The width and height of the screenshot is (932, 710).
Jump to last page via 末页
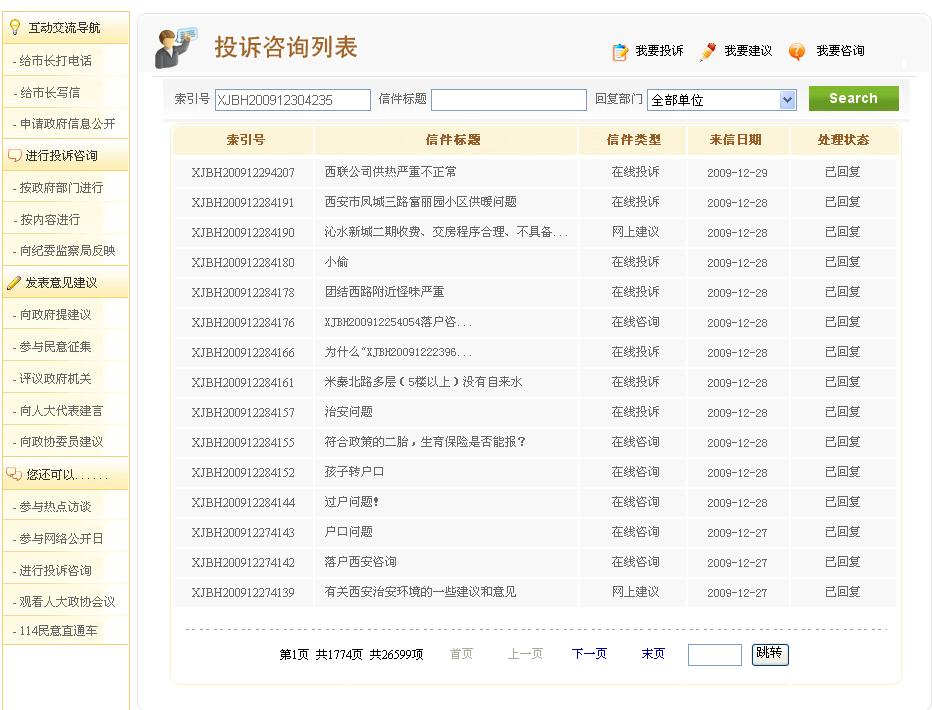653,654
